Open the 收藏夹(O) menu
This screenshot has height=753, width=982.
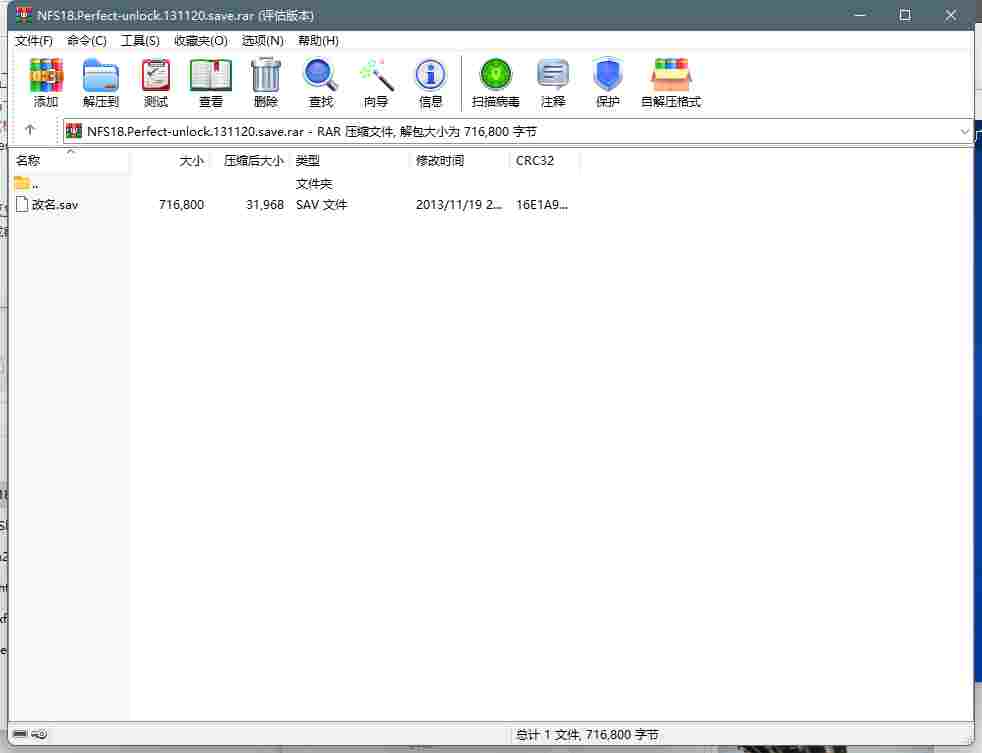tap(200, 41)
